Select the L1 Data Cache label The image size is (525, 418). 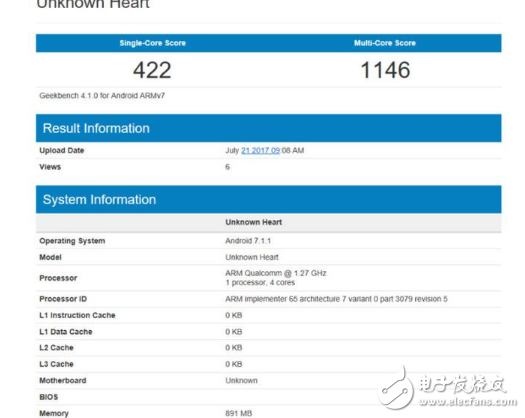tap(66, 332)
